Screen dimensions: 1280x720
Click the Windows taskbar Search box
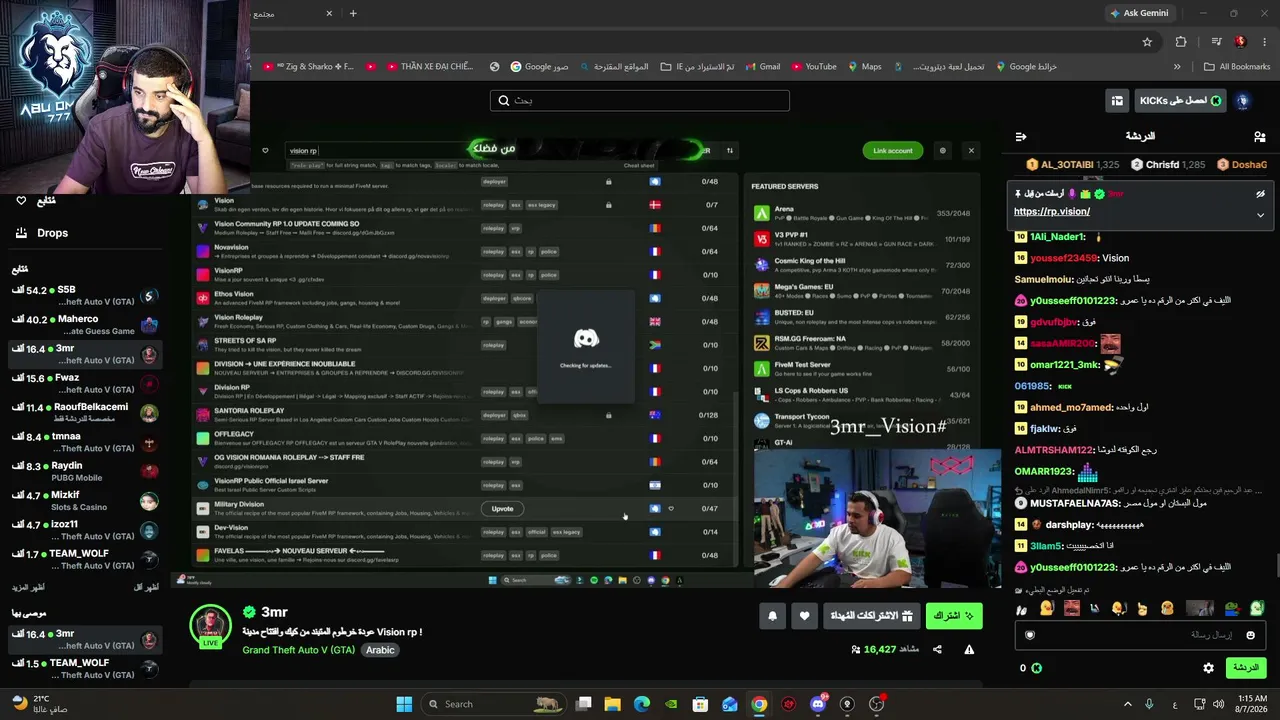point(494,704)
